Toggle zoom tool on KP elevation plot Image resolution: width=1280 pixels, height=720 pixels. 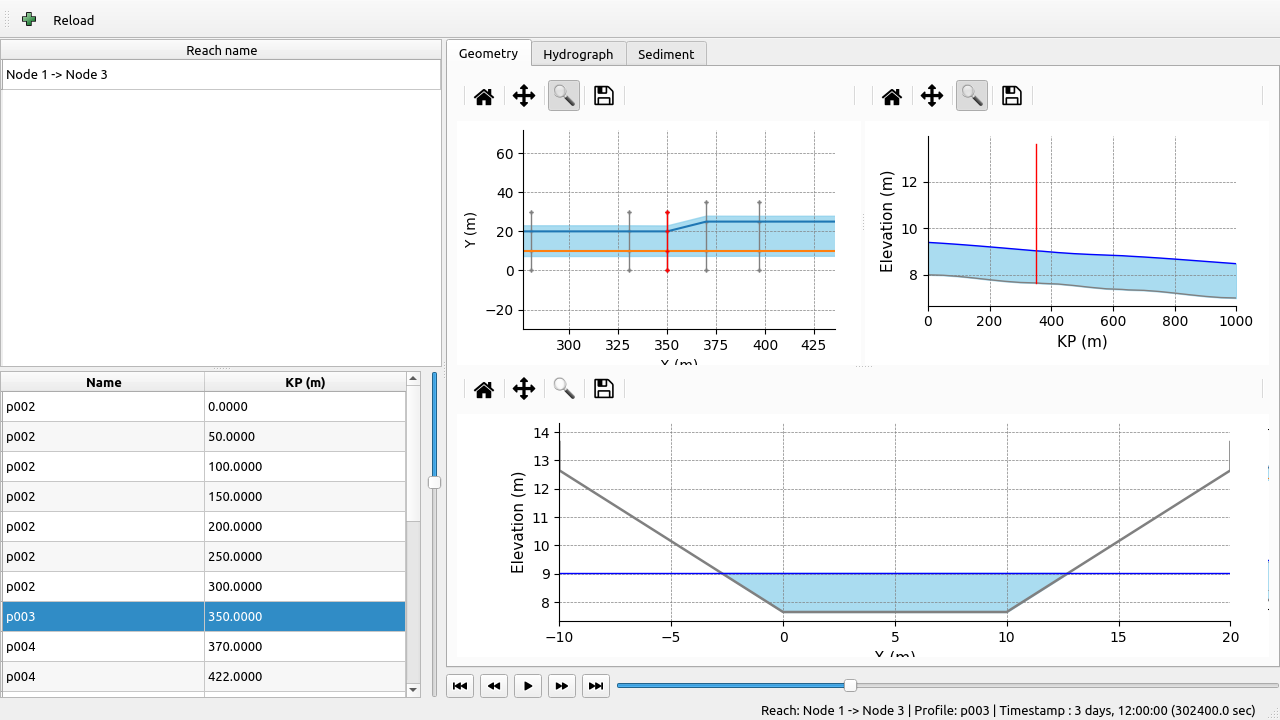(x=972, y=96)
